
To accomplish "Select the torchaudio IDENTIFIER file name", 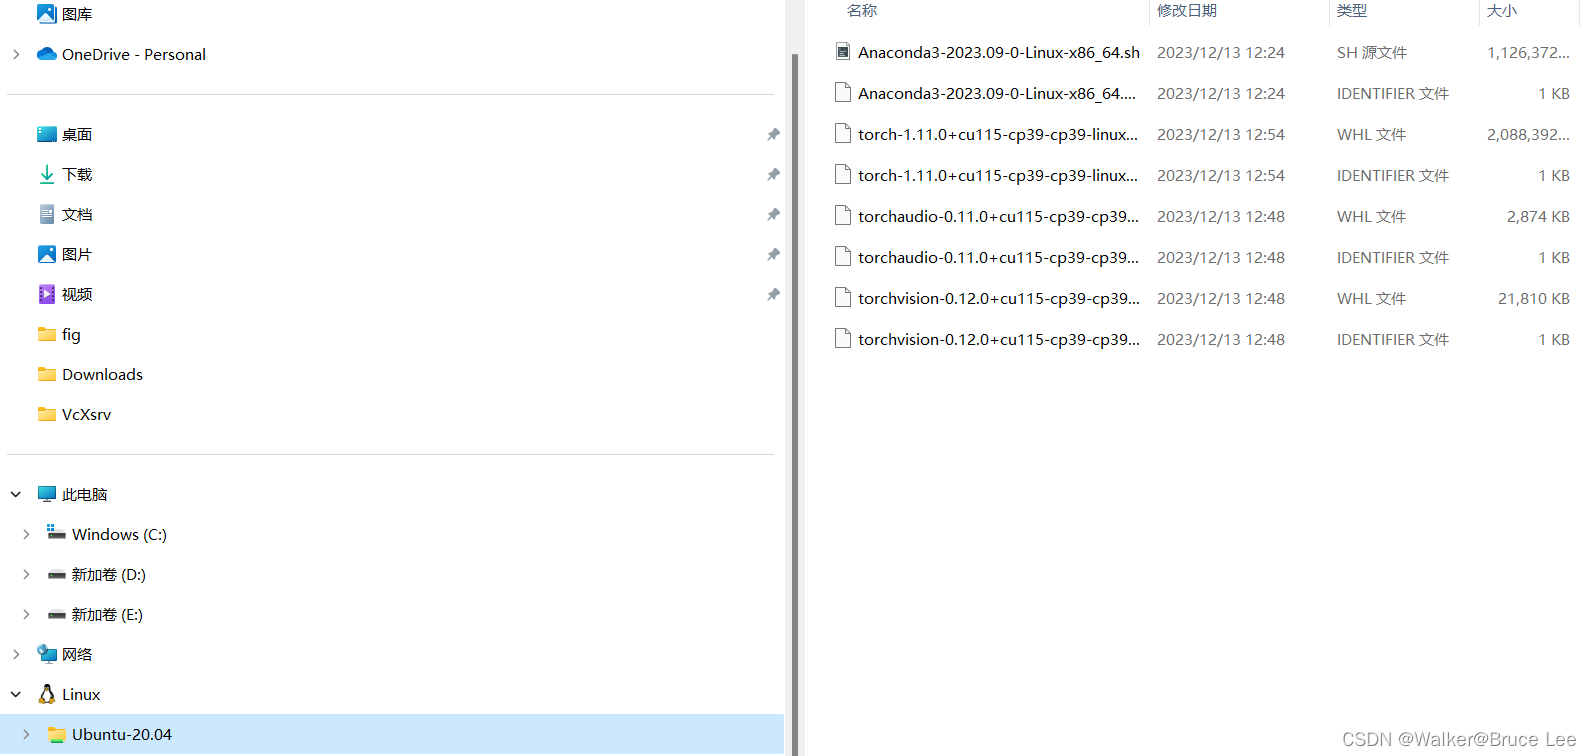I will 998,257.
